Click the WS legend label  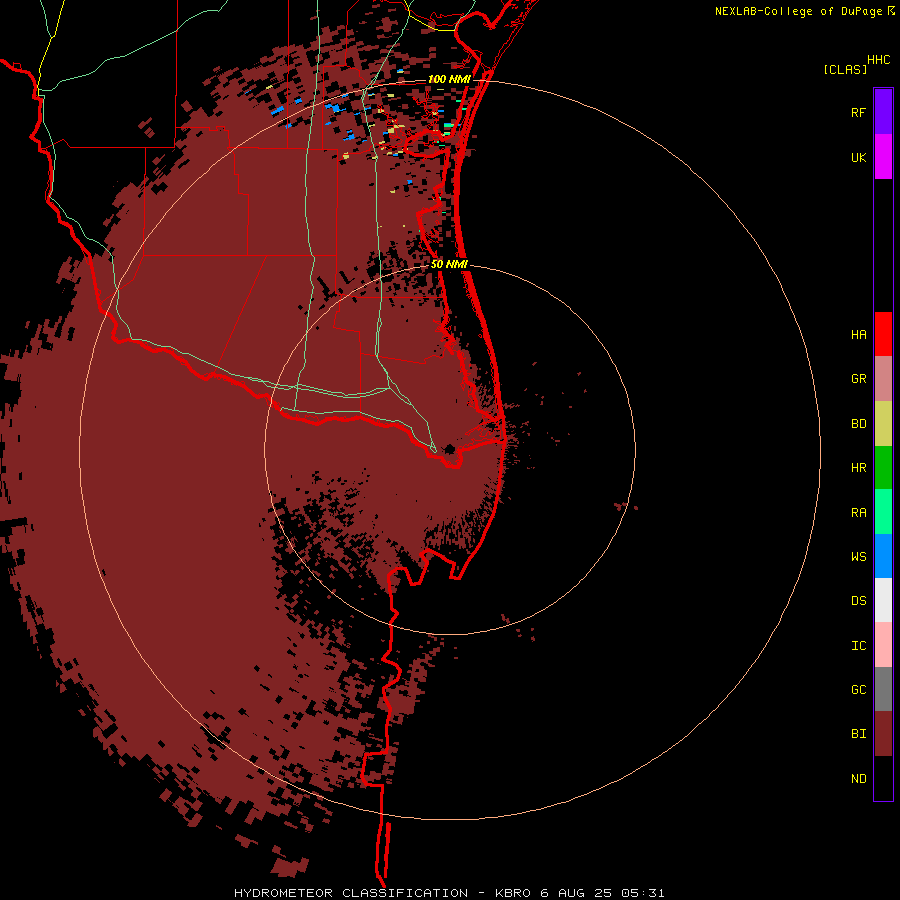[x=859, y=556]
